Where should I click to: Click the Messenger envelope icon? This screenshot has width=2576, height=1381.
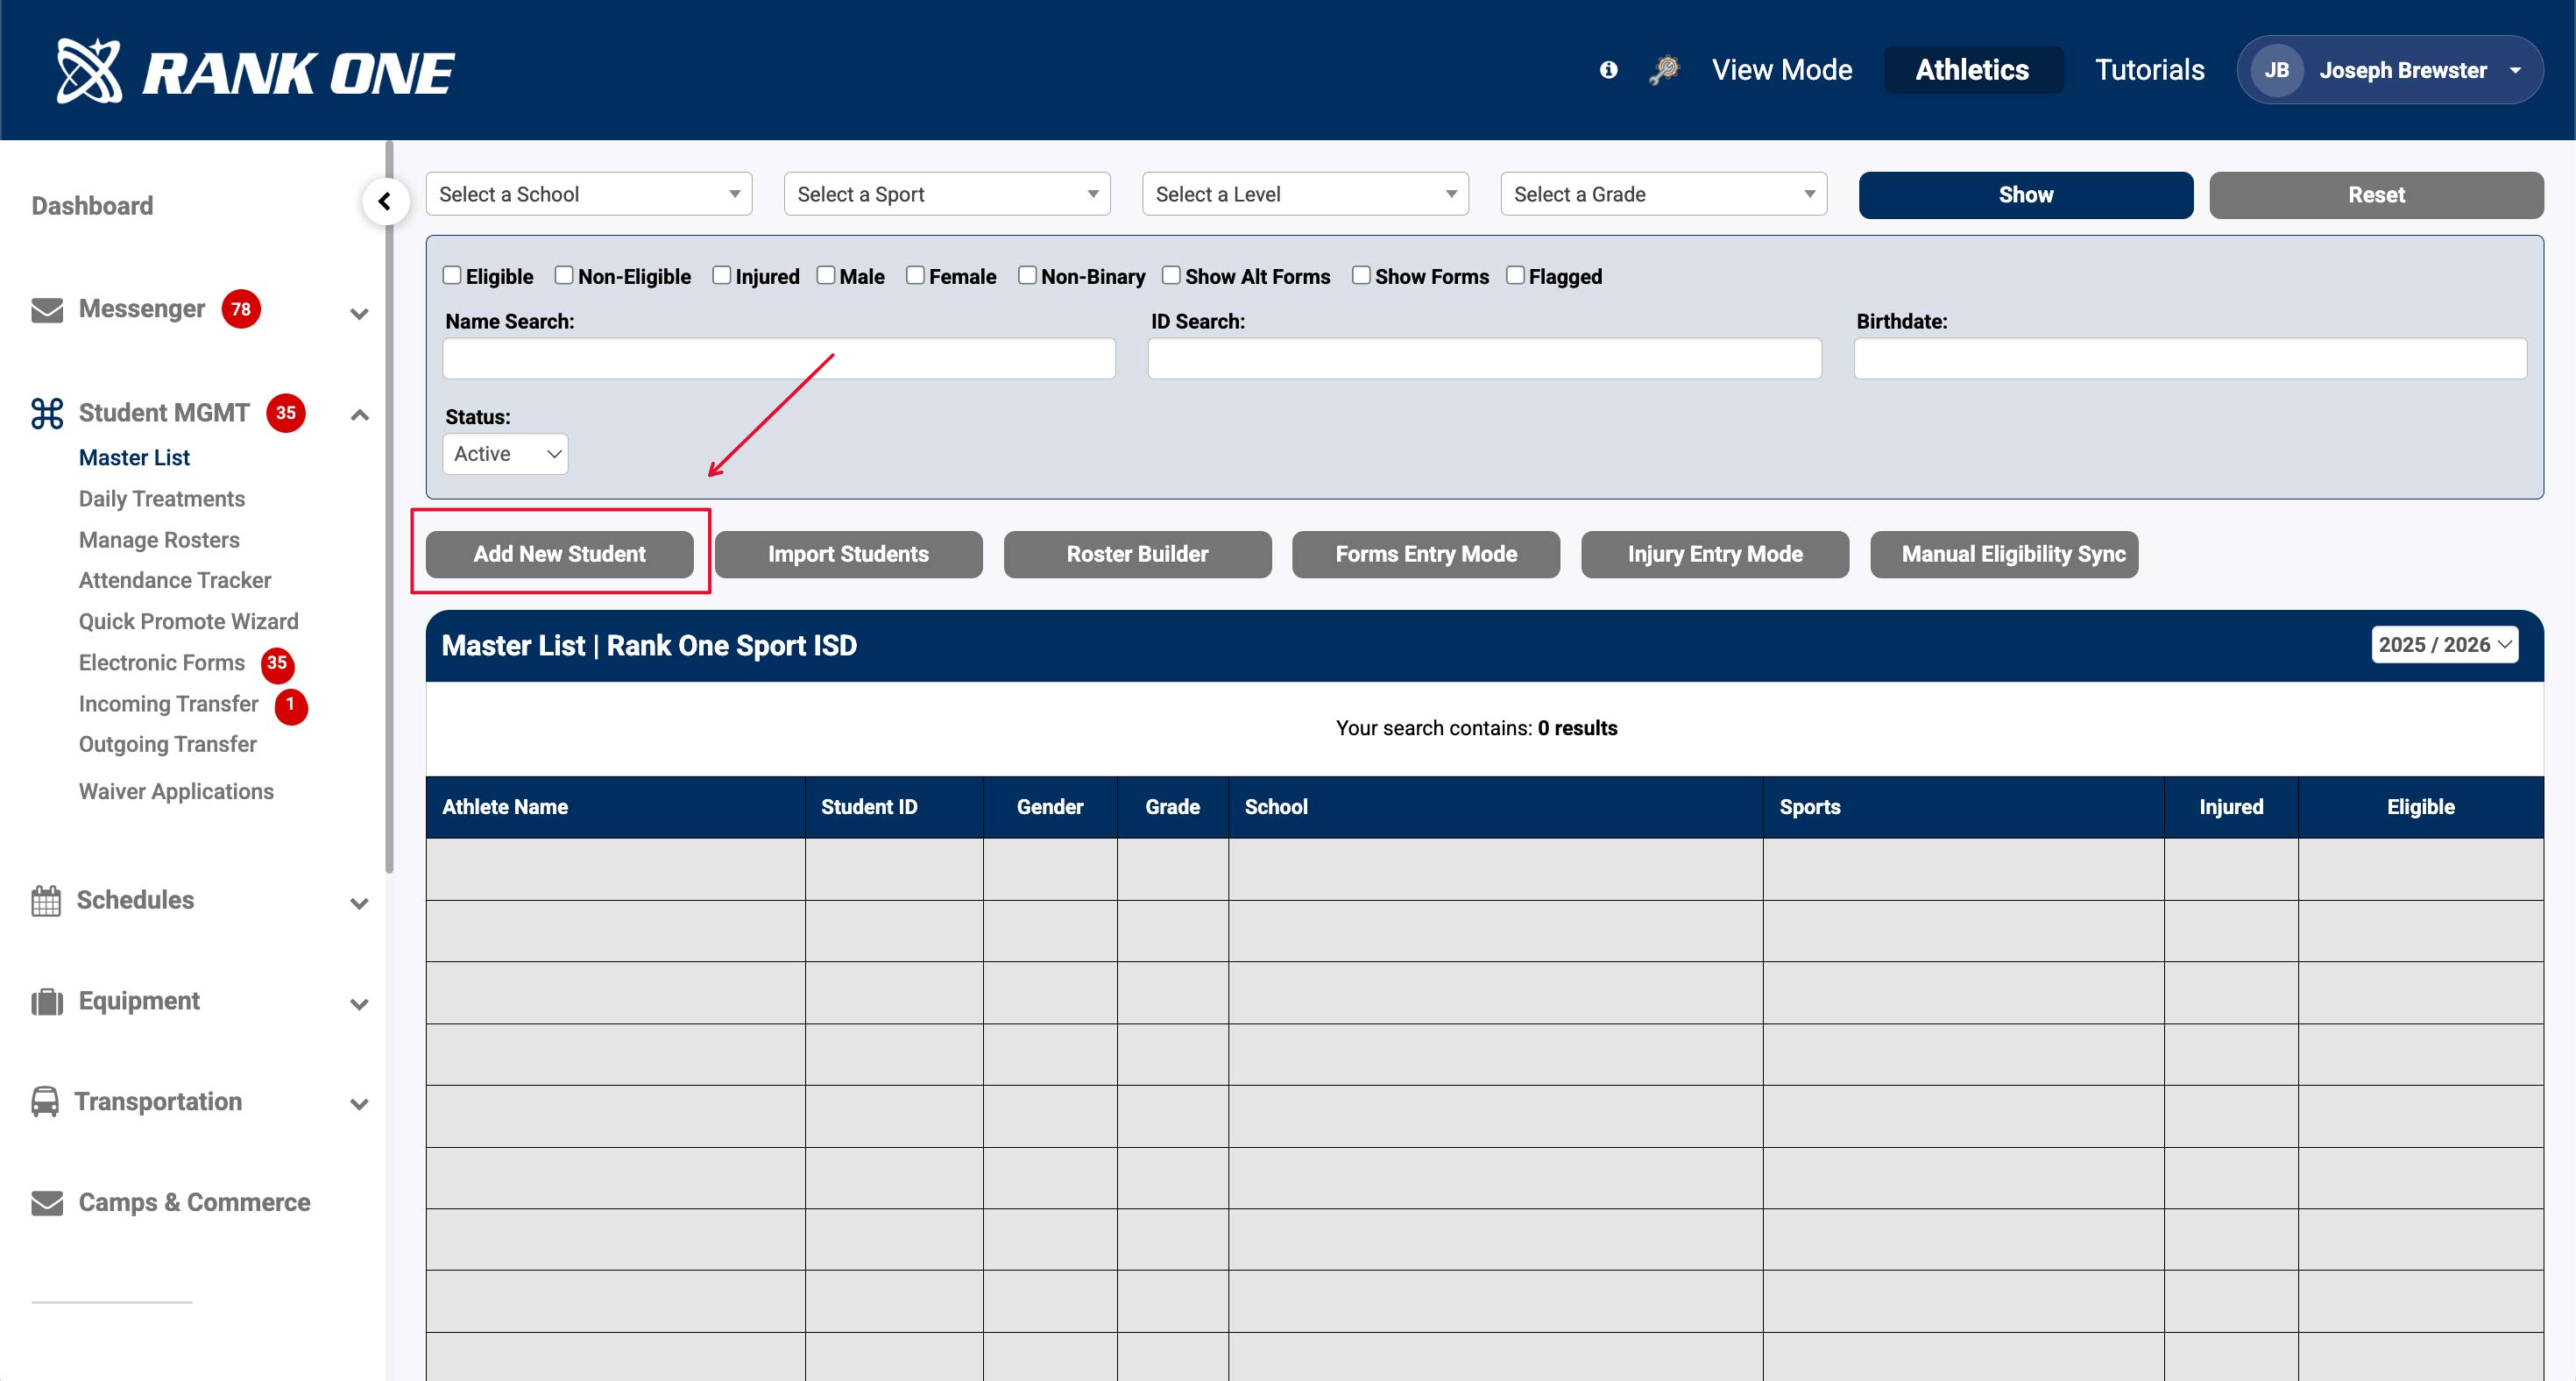coord(47,310)
